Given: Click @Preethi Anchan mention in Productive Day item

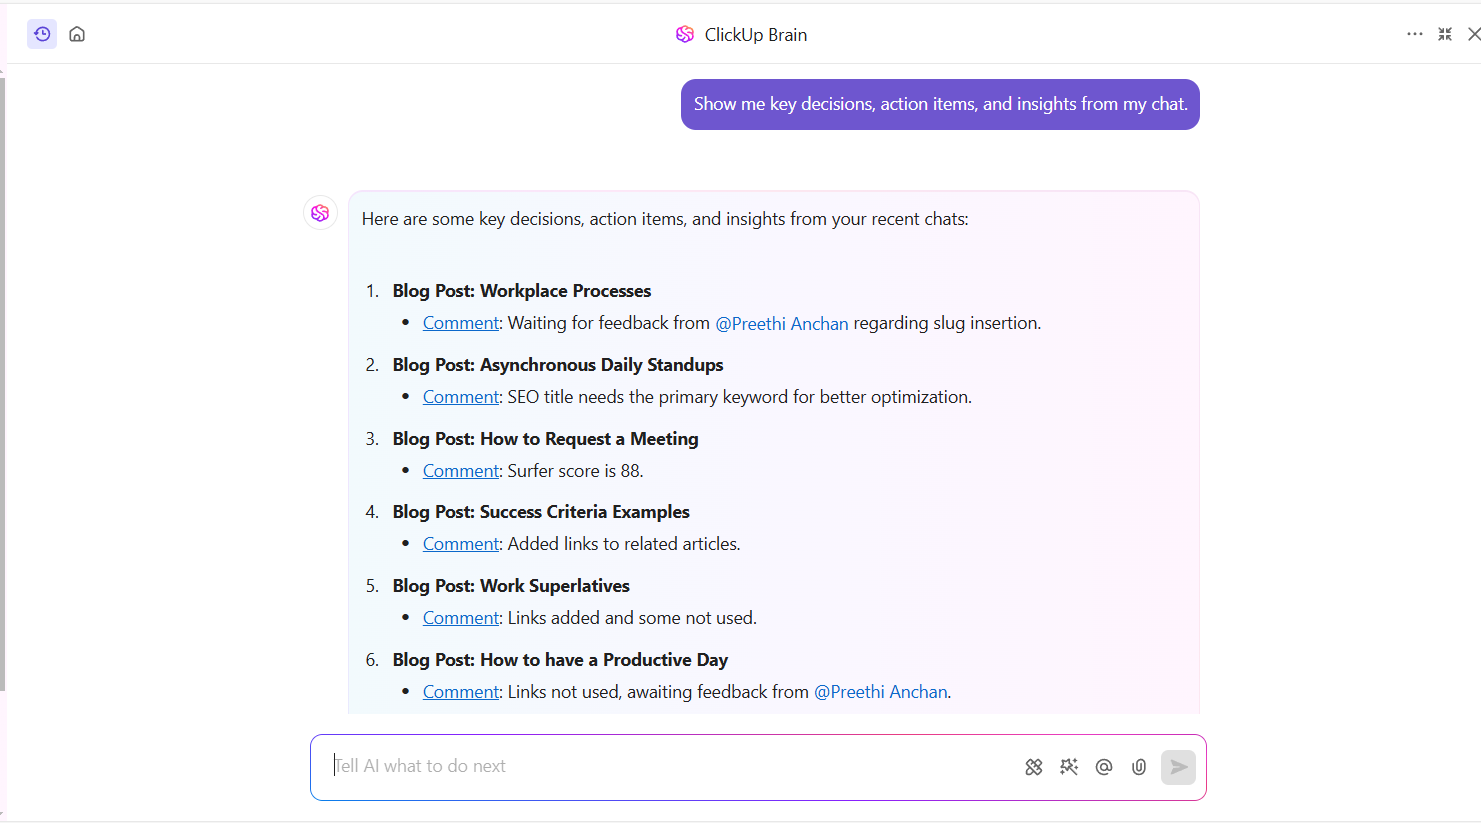Looking at the screenshot, I should click(x=881, y=692).
